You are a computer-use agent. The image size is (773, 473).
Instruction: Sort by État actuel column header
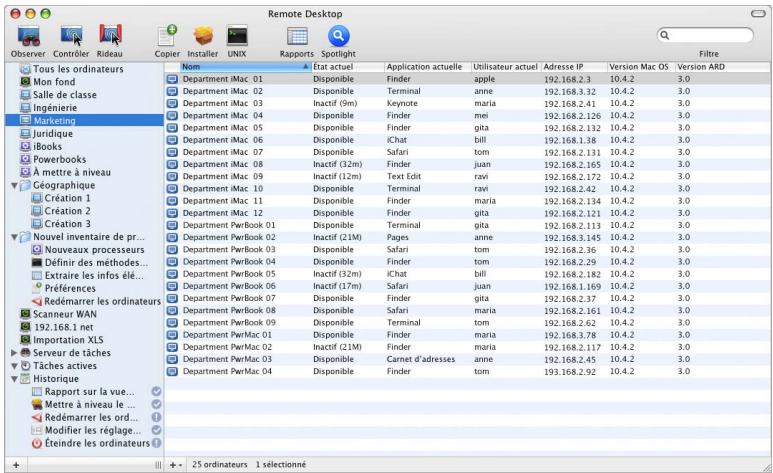point(348,67)
